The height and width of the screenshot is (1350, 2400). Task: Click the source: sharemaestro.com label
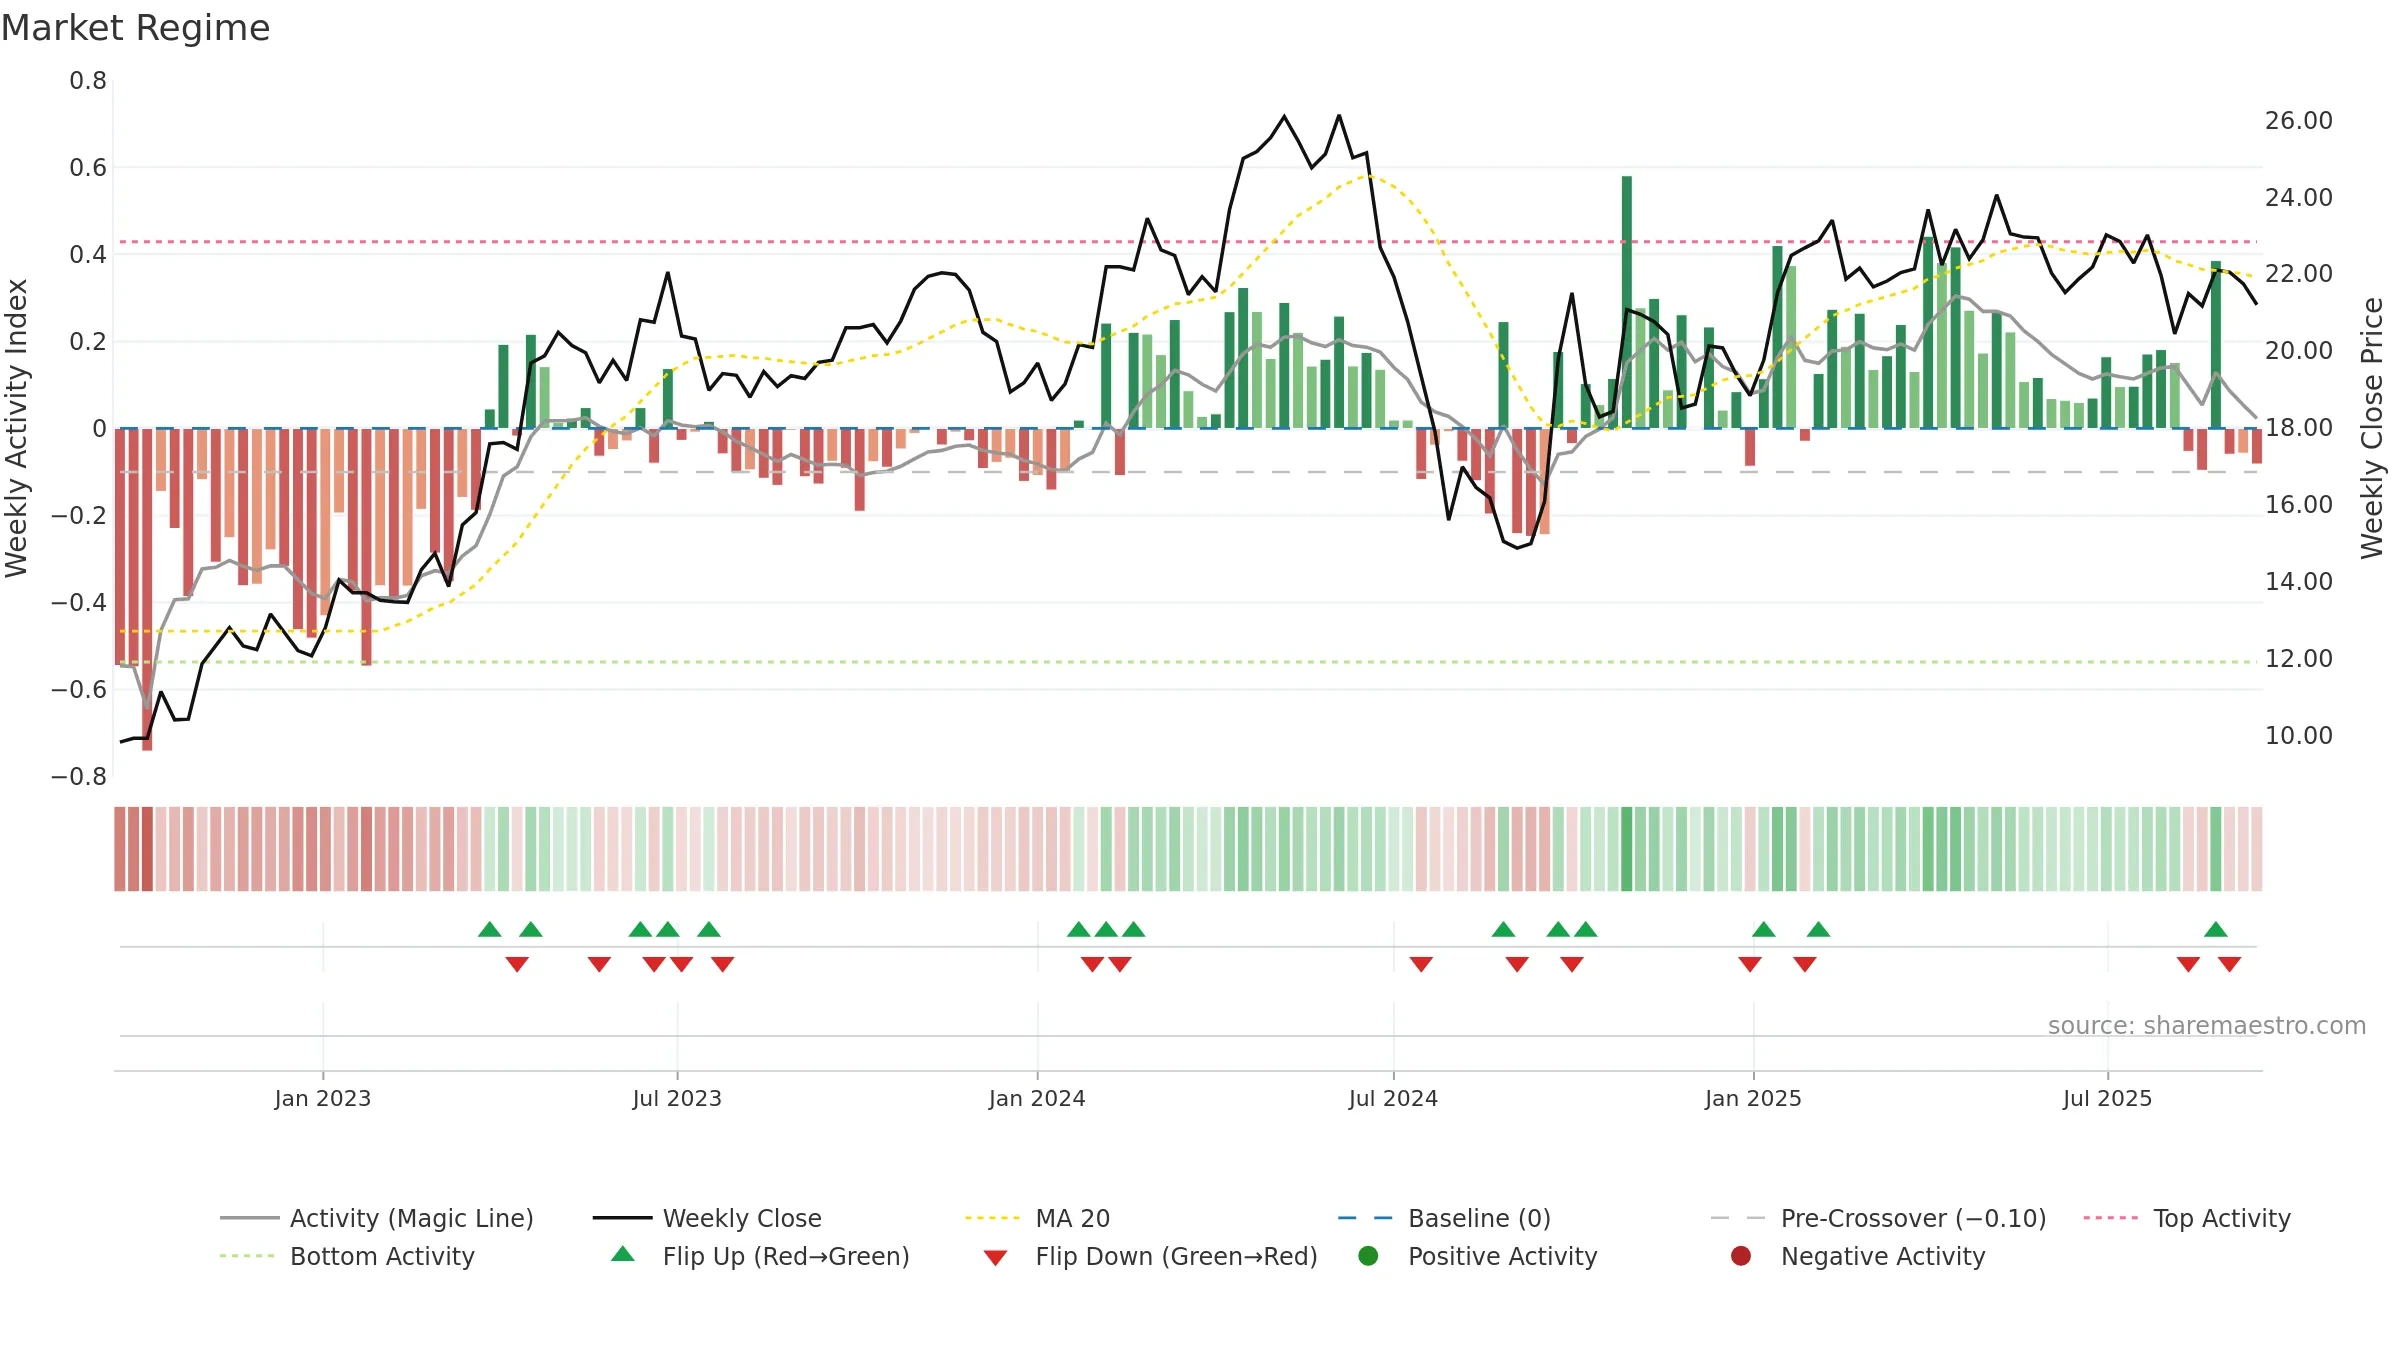2207,1025
